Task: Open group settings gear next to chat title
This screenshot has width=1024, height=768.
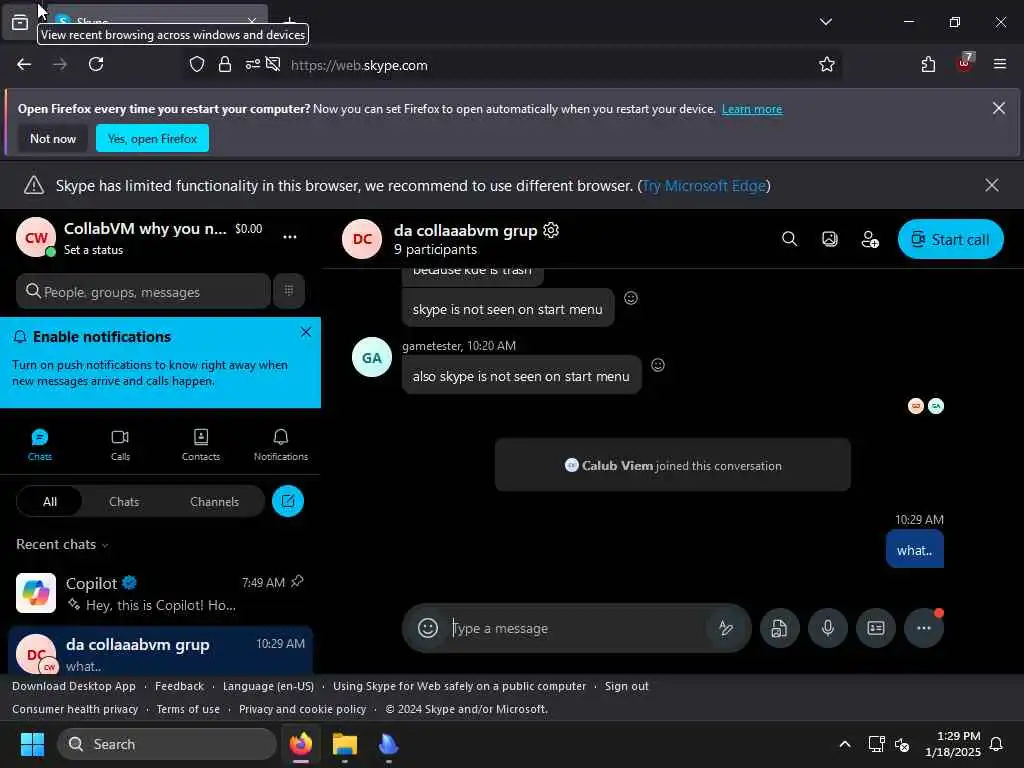Action: point(551,231)
